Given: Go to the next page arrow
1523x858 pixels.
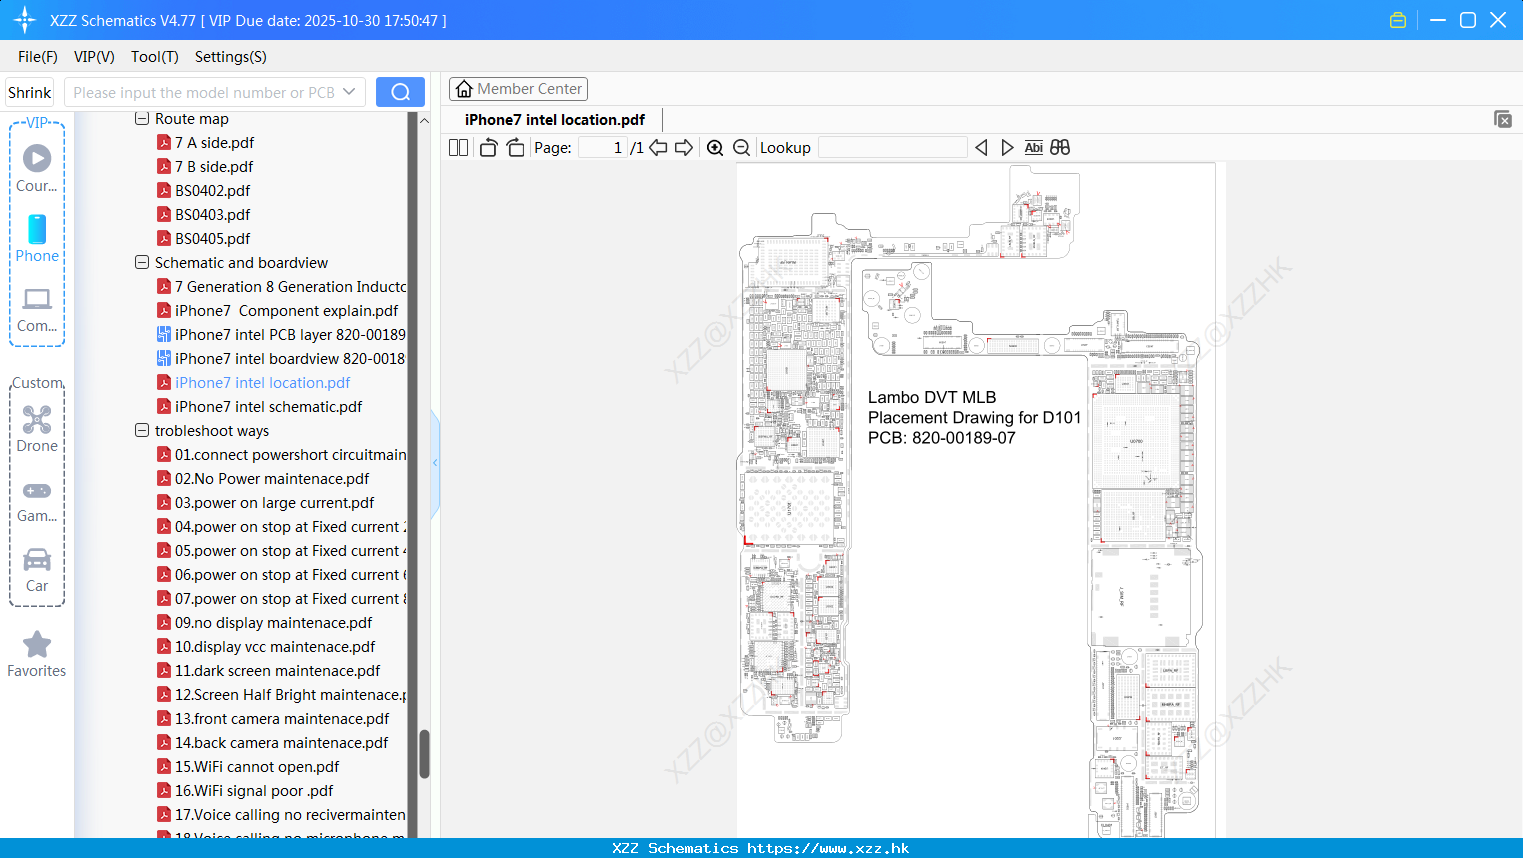Looking at the screenshot, I should (x=684, y=148).
